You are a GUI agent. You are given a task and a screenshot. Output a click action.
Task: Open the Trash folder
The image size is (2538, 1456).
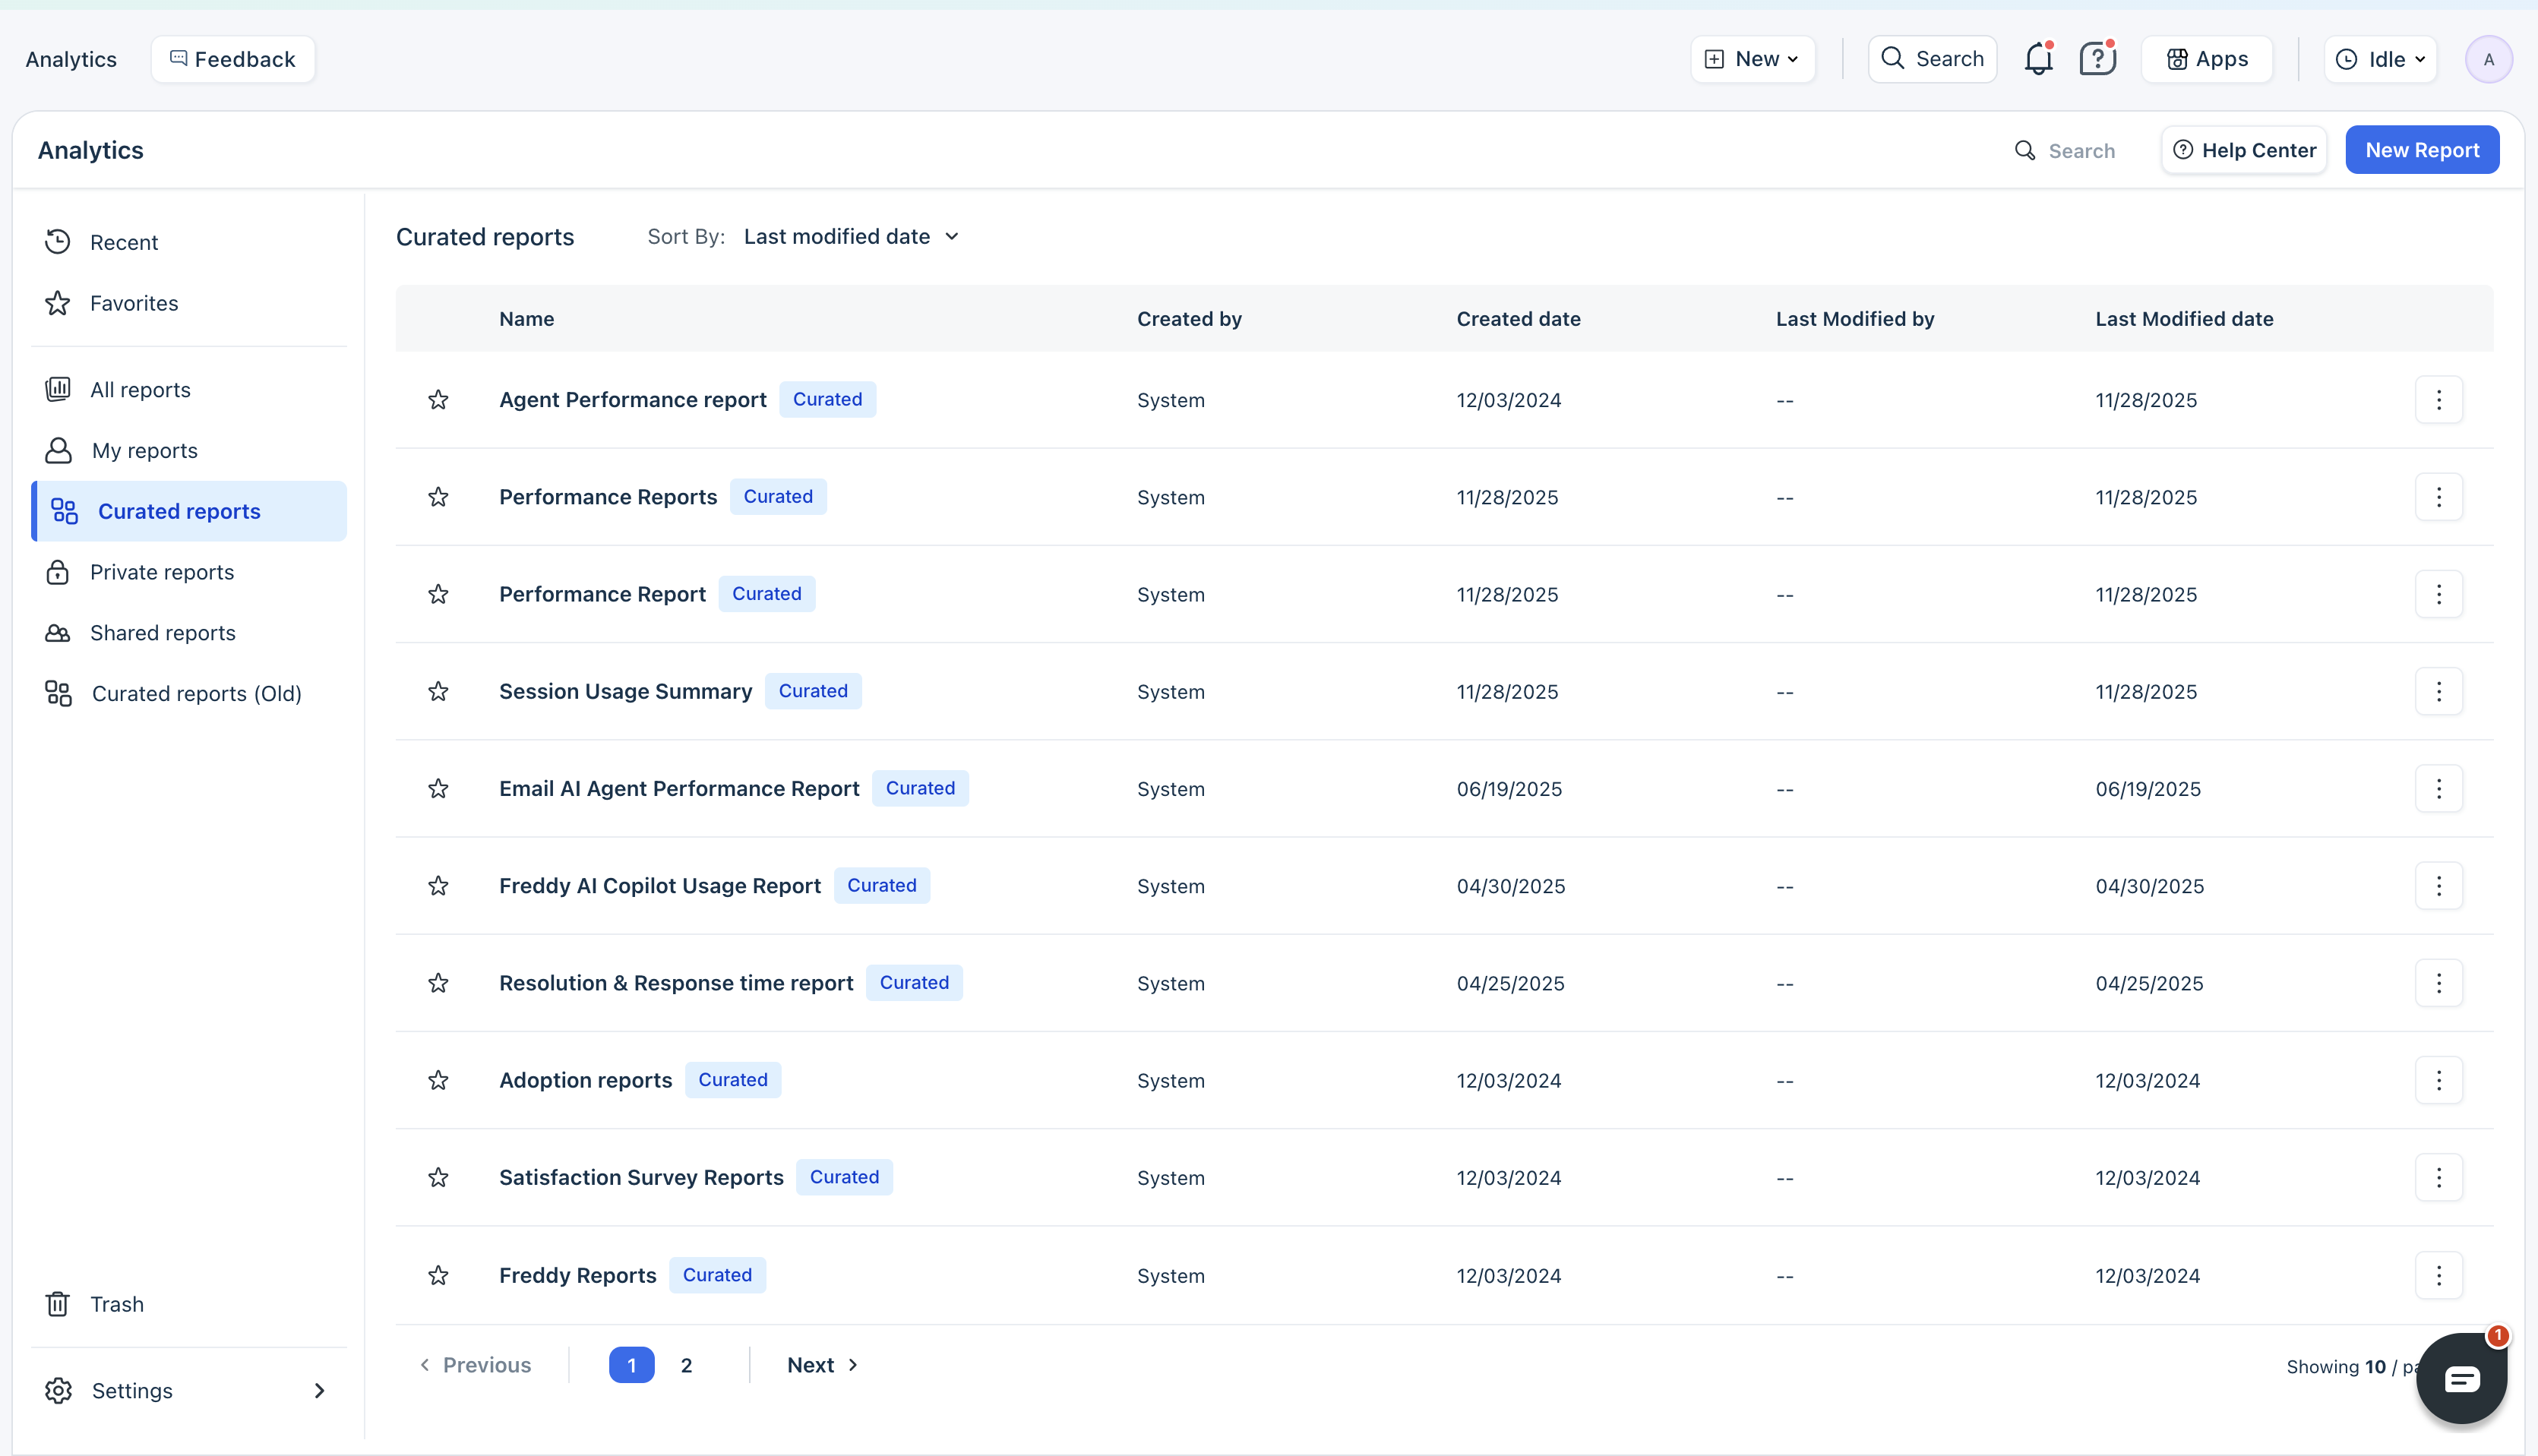(x=117, y=1304)
